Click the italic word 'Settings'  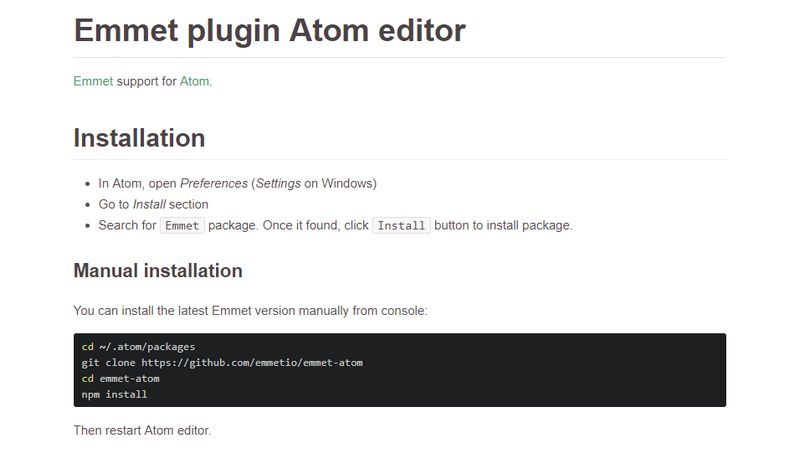pos(278,183)
